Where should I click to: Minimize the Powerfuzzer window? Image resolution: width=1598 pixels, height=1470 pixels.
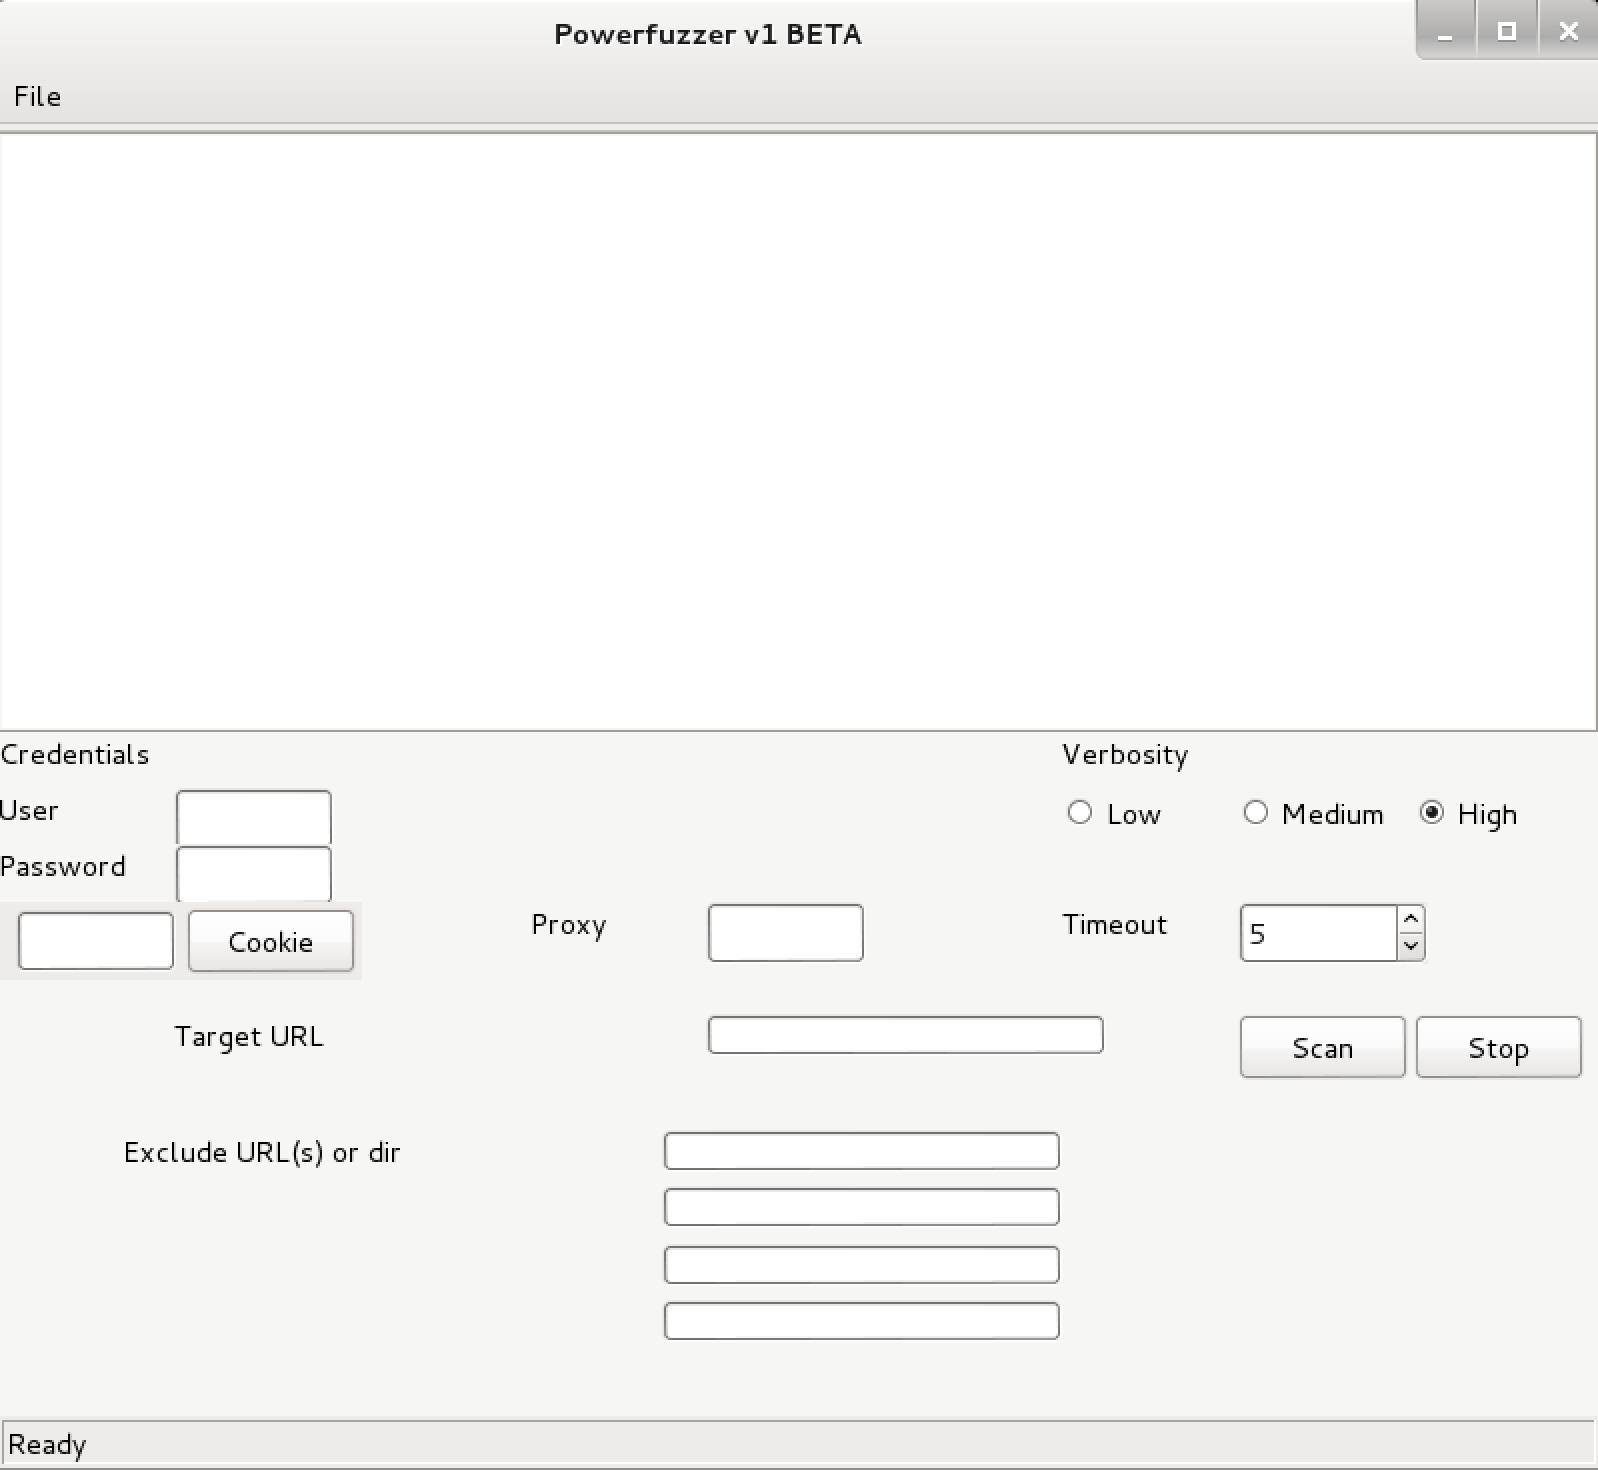pyautogui.click(x=1445, y=32)
